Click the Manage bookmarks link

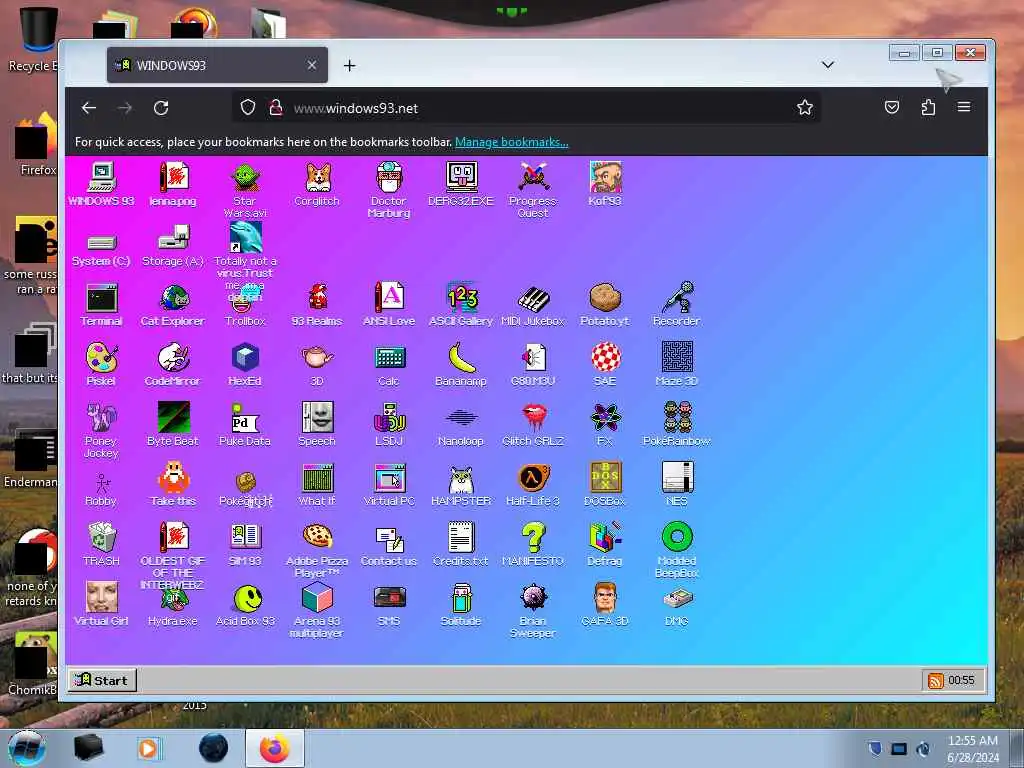click(x=511, y=142)
